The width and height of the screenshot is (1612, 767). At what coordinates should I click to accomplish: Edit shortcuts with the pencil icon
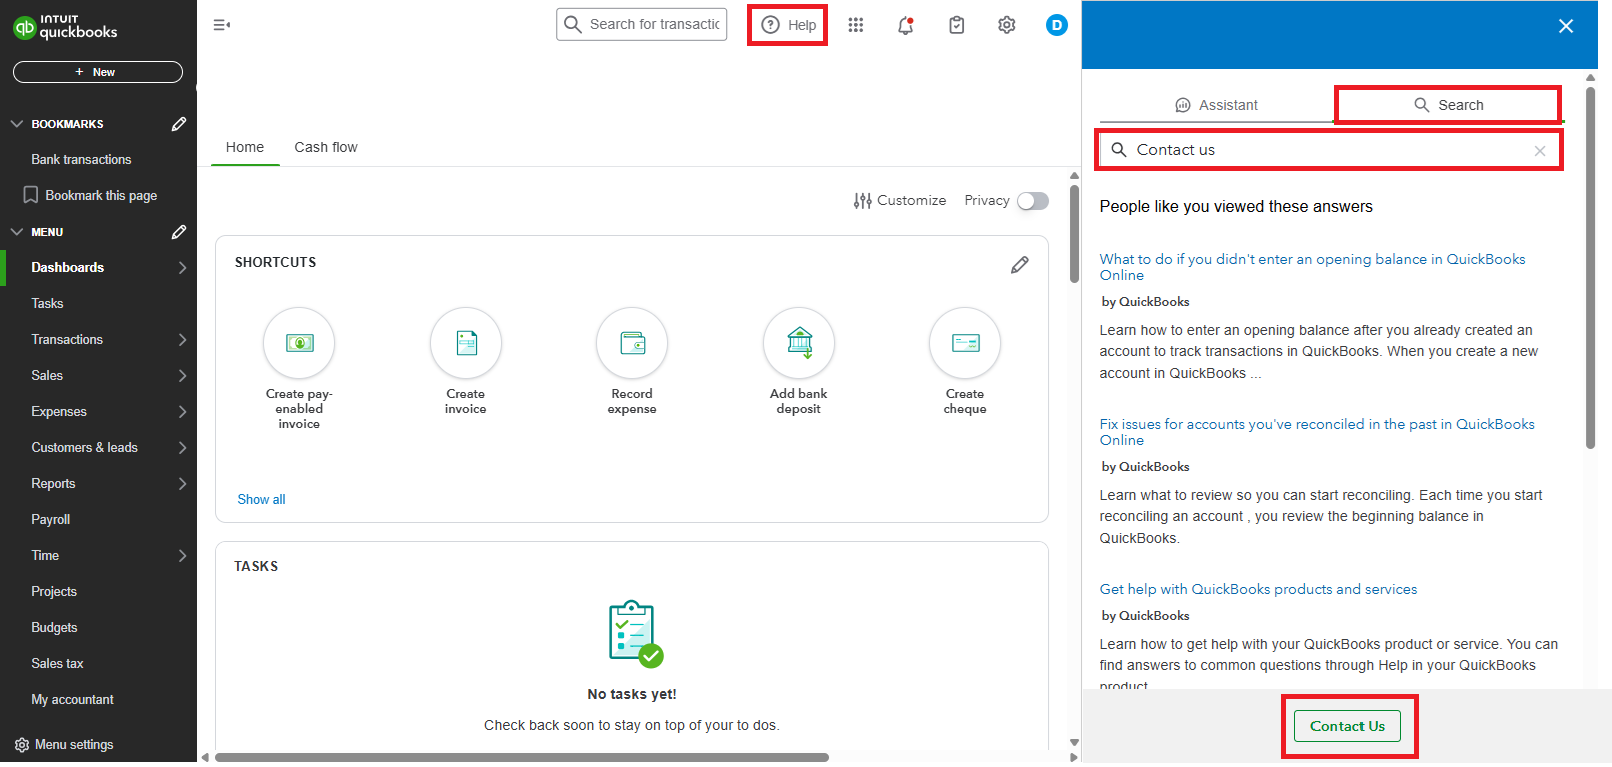pyautogui.click(x=1020, y=265)
